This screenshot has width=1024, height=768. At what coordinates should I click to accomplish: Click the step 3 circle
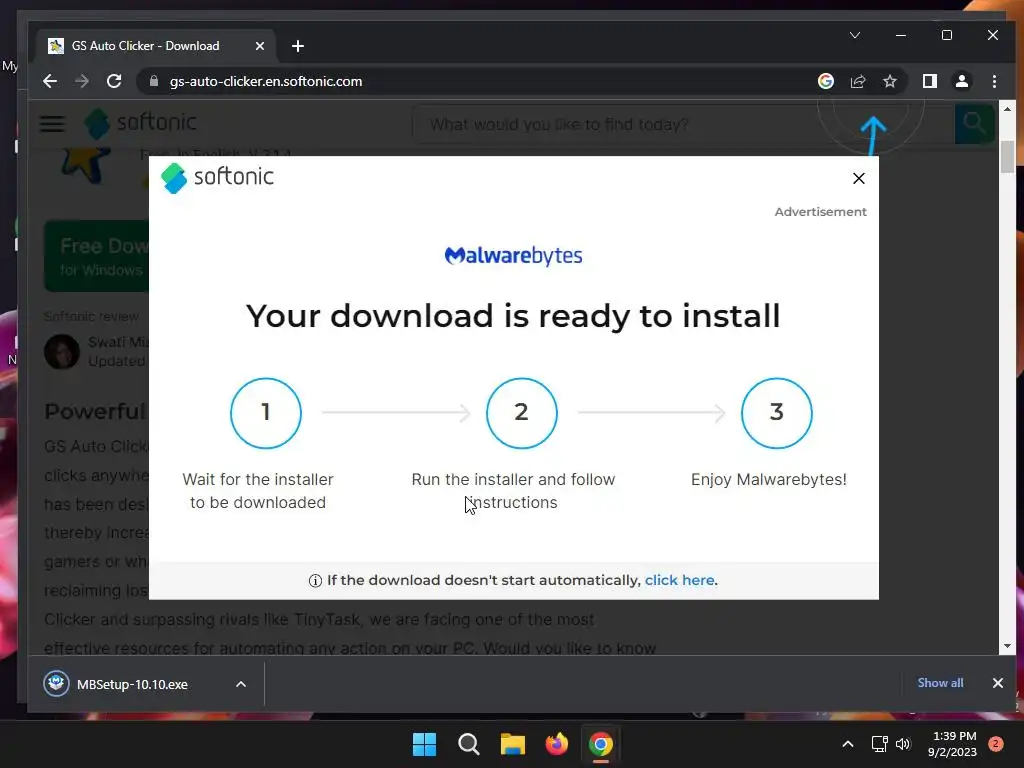(776, 413)
